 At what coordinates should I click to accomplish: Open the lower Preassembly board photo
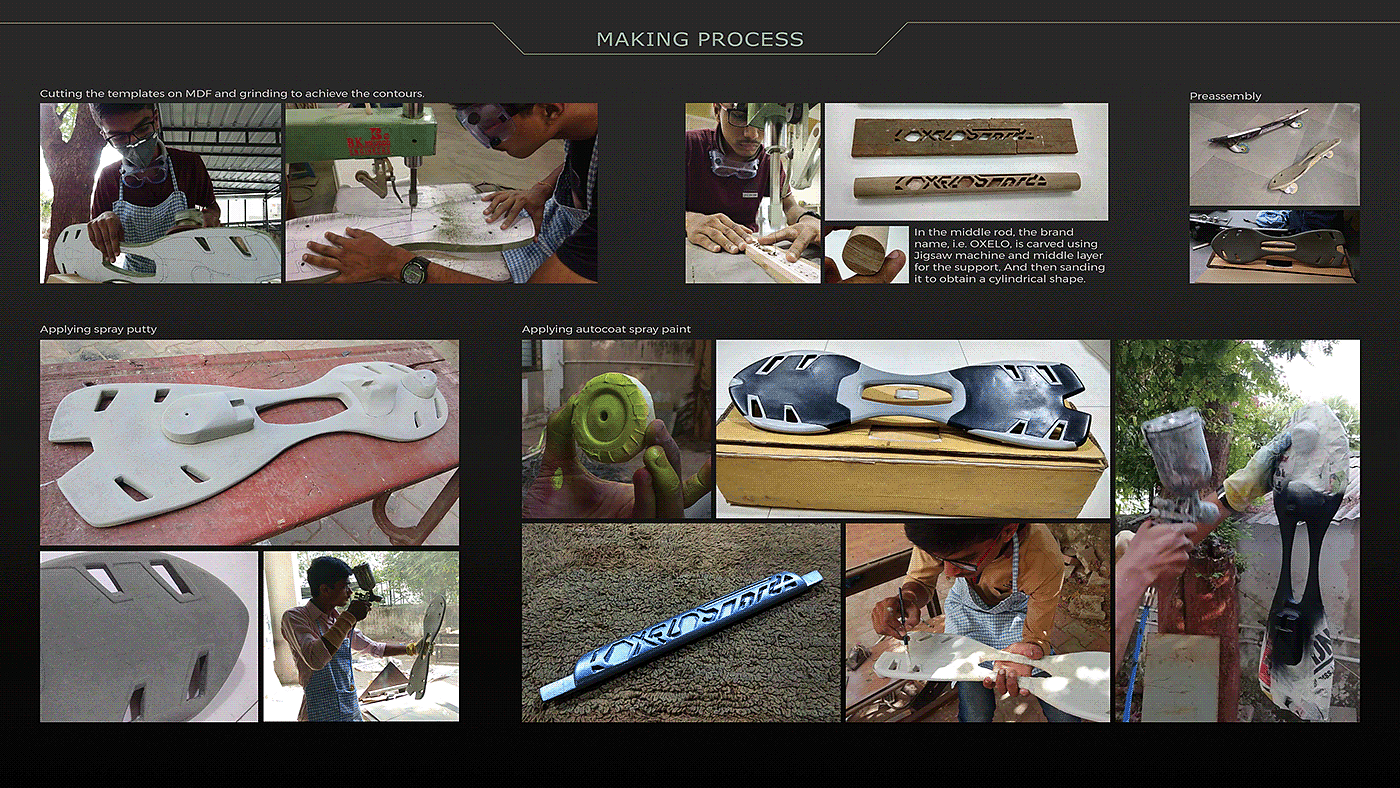click(1274, 246)
